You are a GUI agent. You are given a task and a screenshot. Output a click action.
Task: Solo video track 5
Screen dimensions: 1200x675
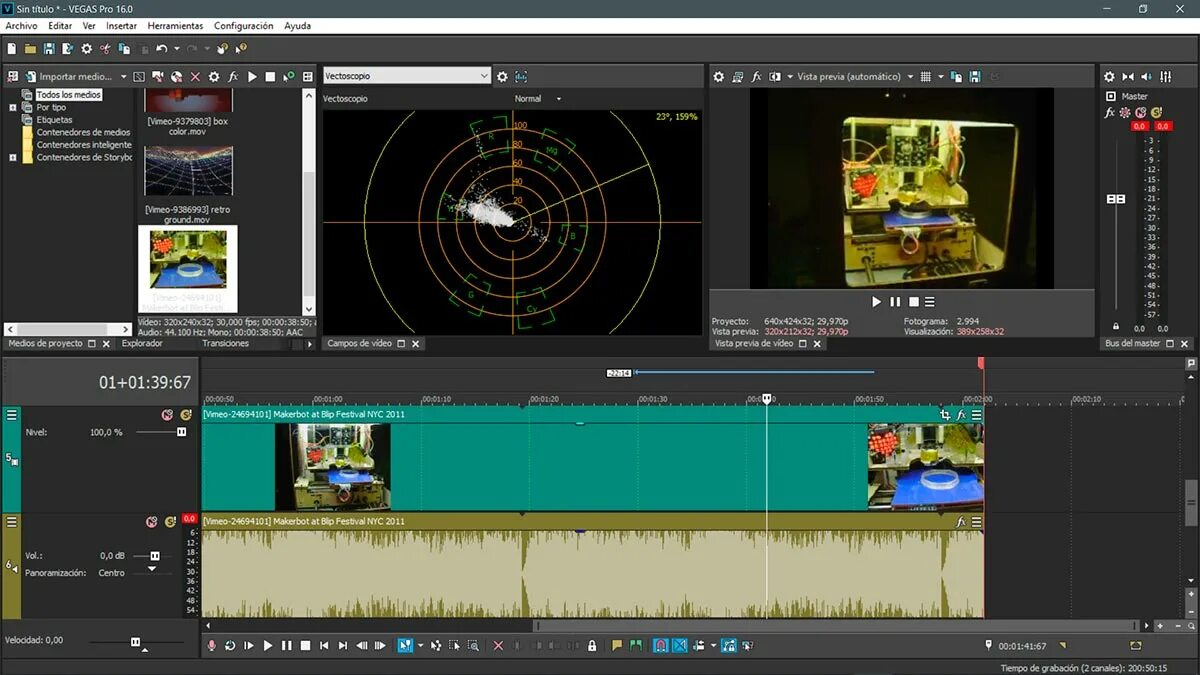pos(185,414)
